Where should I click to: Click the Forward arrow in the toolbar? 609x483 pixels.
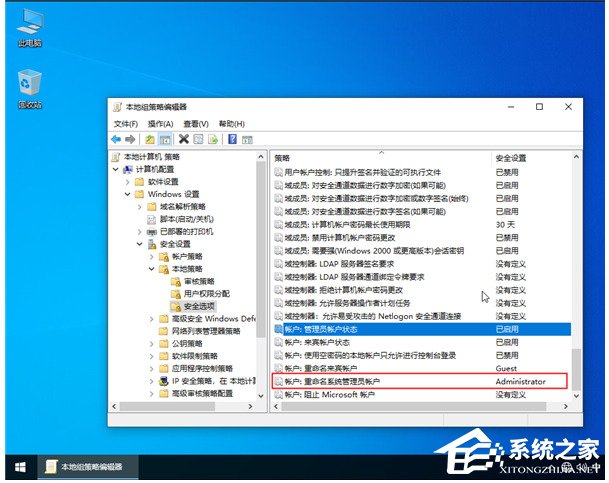coord(131,139)
